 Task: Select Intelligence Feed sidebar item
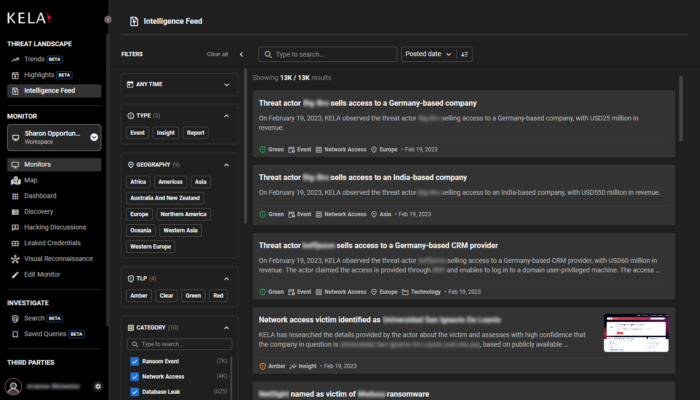pos(54,91)
